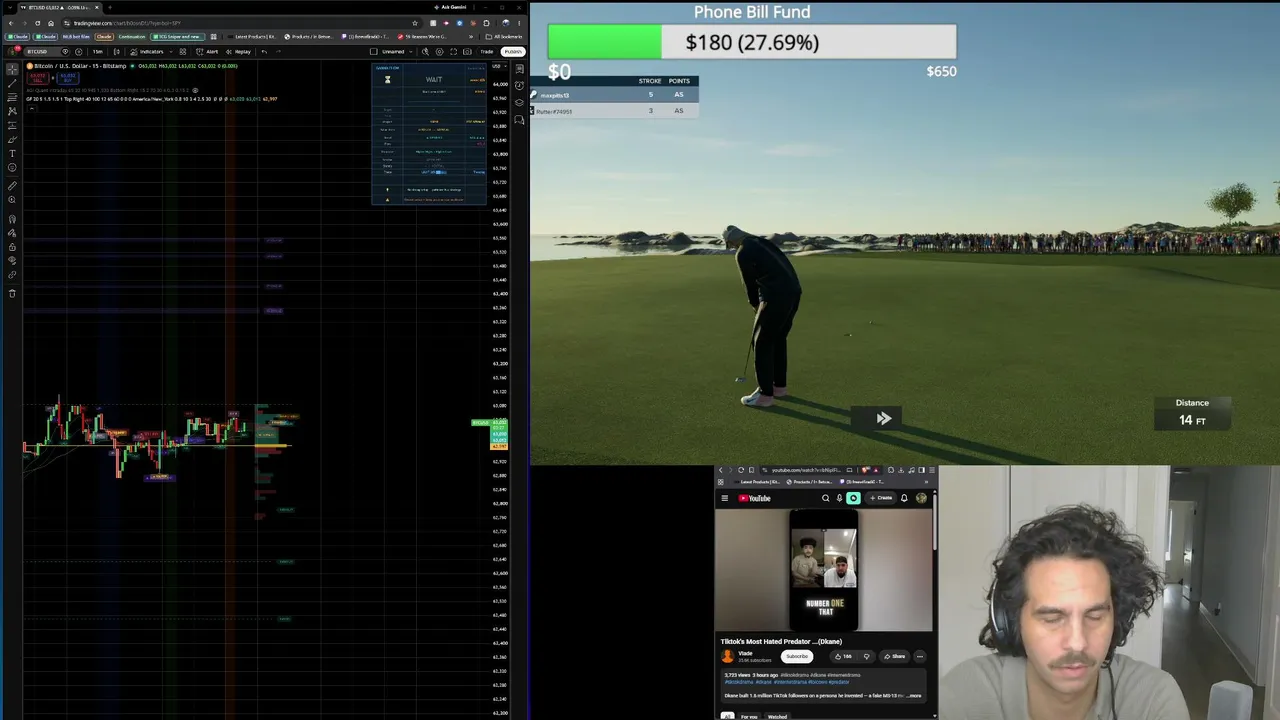The image size is (1280, 720).
Task: Open the indicator templates grid
Action: click(182, 51)
